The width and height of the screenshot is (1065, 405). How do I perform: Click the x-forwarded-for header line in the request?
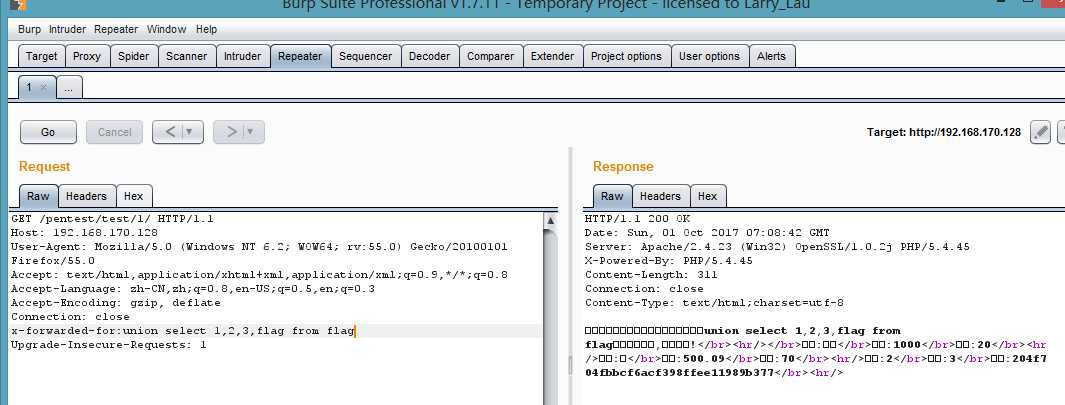(x=183, y=331)
